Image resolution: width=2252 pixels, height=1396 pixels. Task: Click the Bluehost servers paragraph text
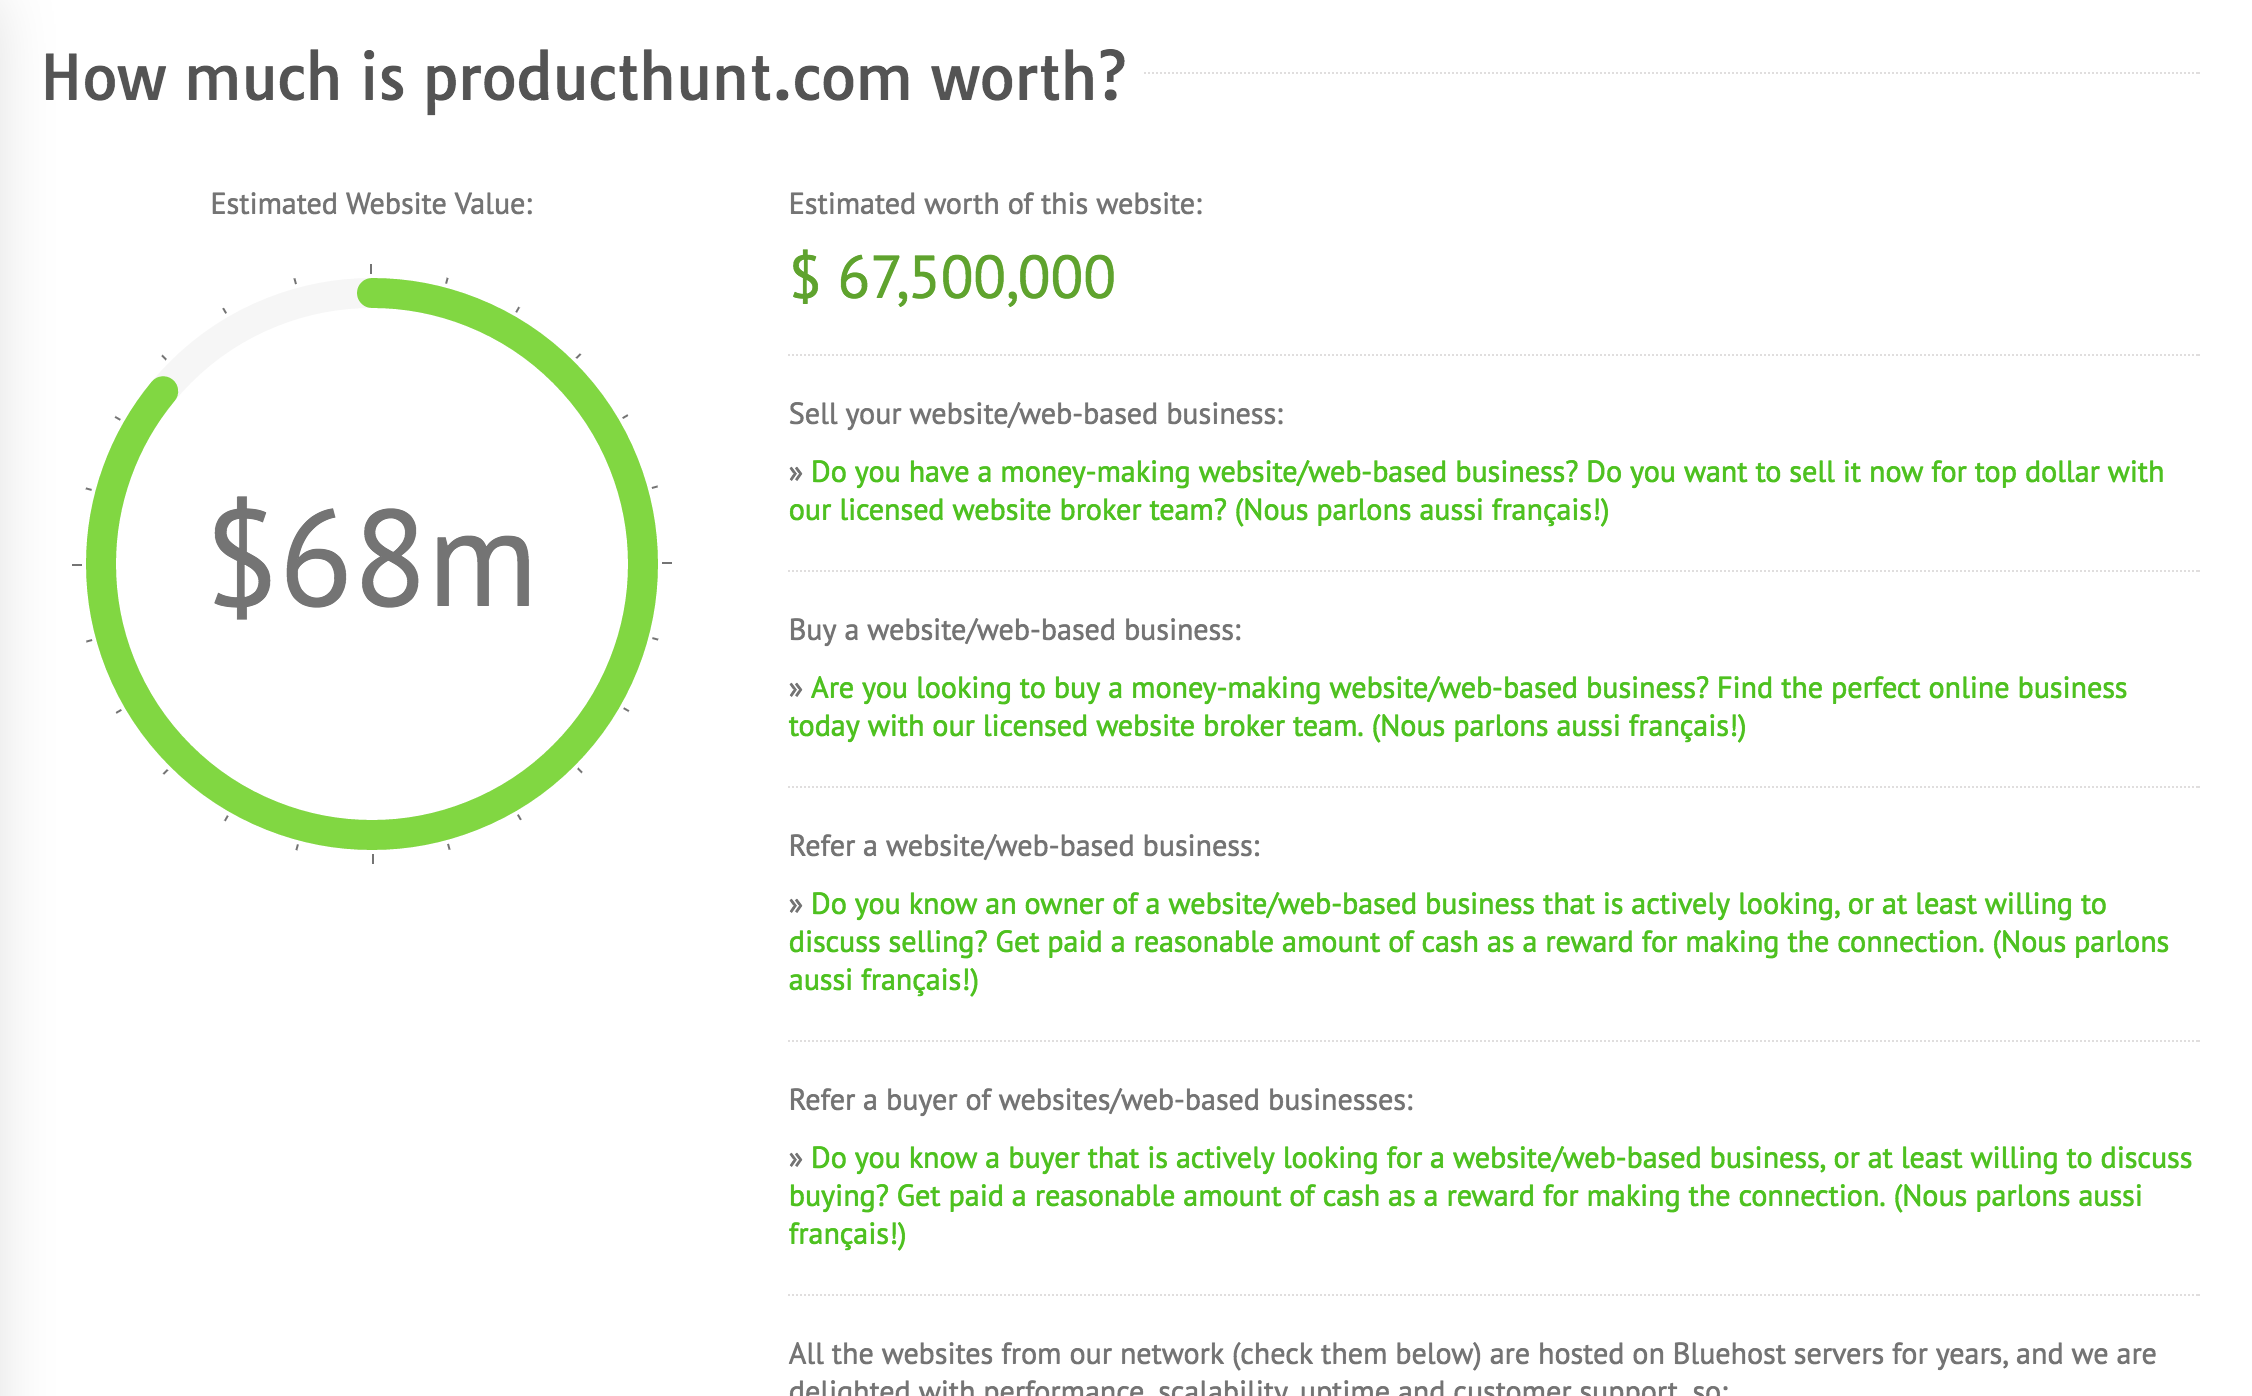click(1472, 1370)
